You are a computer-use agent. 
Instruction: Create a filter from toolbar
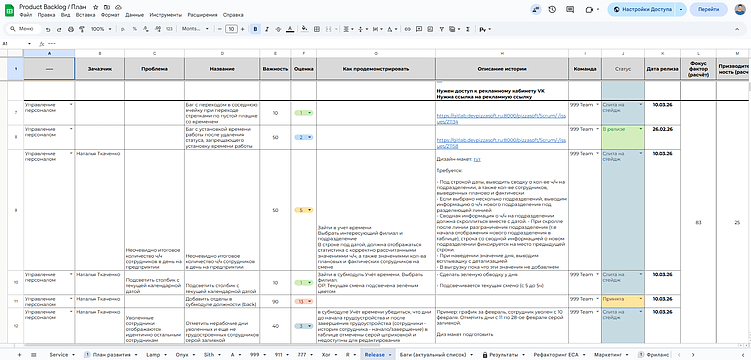(x=442, y=29)
